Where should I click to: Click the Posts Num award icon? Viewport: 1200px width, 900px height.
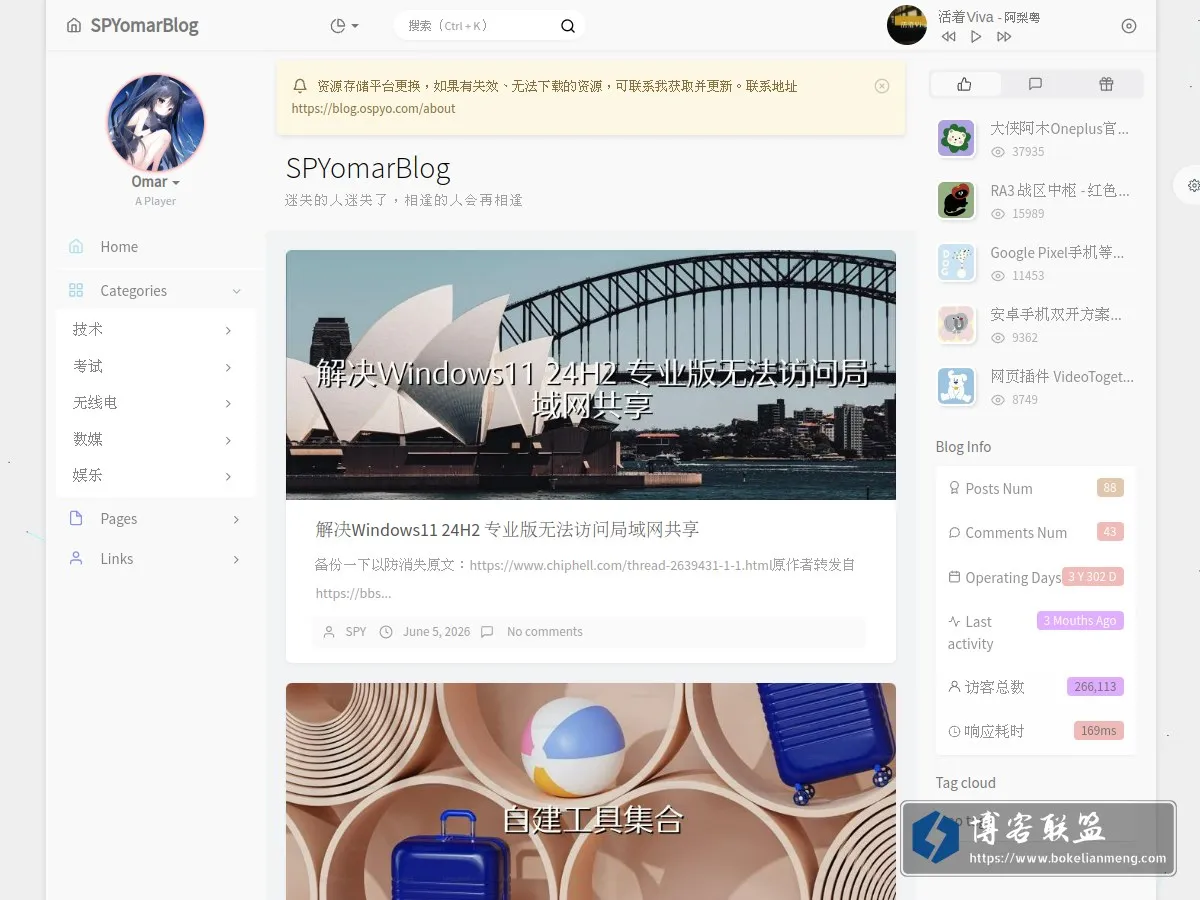coord(954,488)
